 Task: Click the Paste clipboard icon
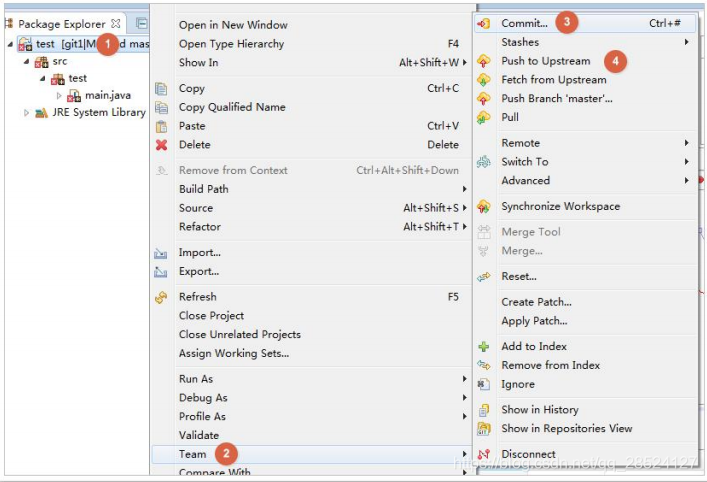161,126
